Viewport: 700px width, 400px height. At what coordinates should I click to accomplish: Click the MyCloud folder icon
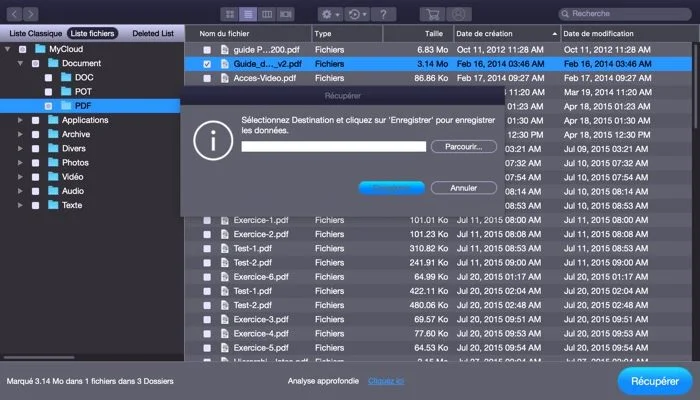(x=40, y=49)
